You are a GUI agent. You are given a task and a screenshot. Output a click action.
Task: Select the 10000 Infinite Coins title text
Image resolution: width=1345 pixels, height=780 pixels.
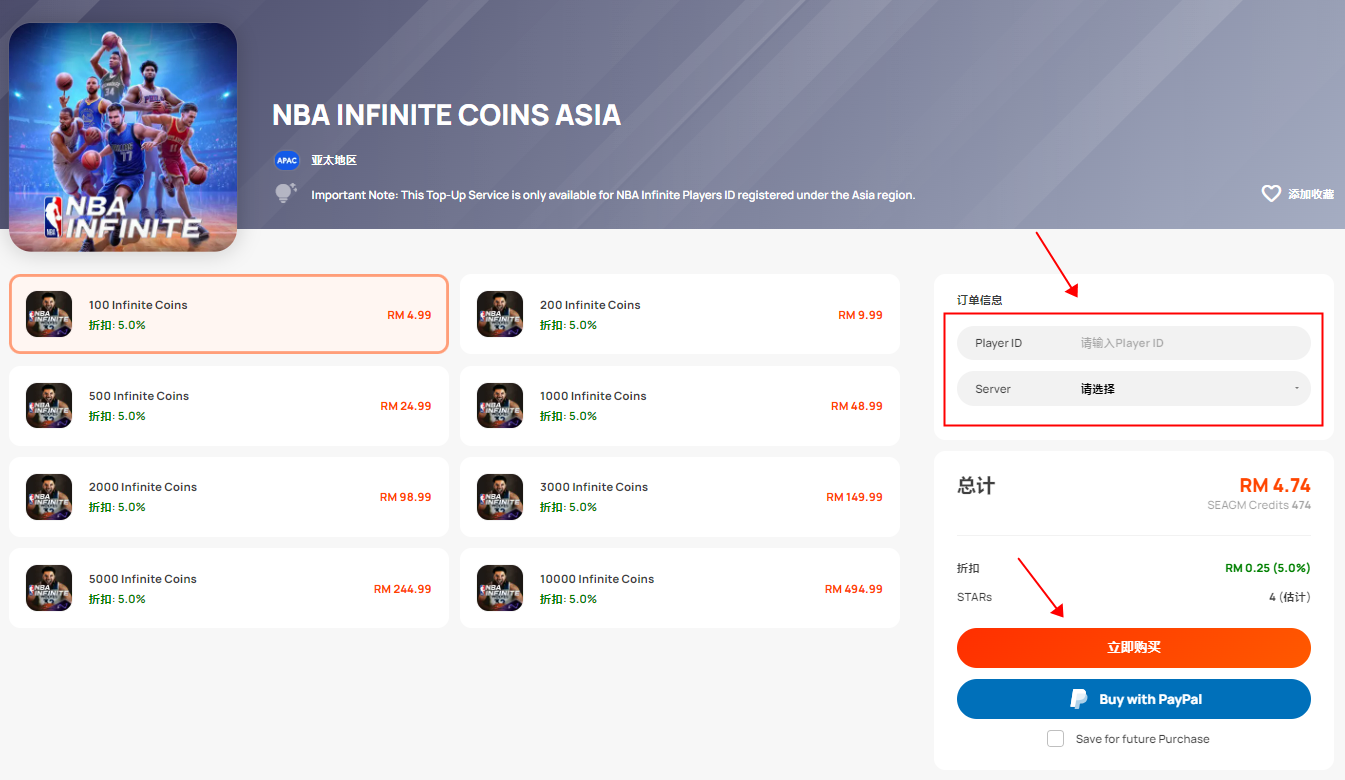[597, 579]
